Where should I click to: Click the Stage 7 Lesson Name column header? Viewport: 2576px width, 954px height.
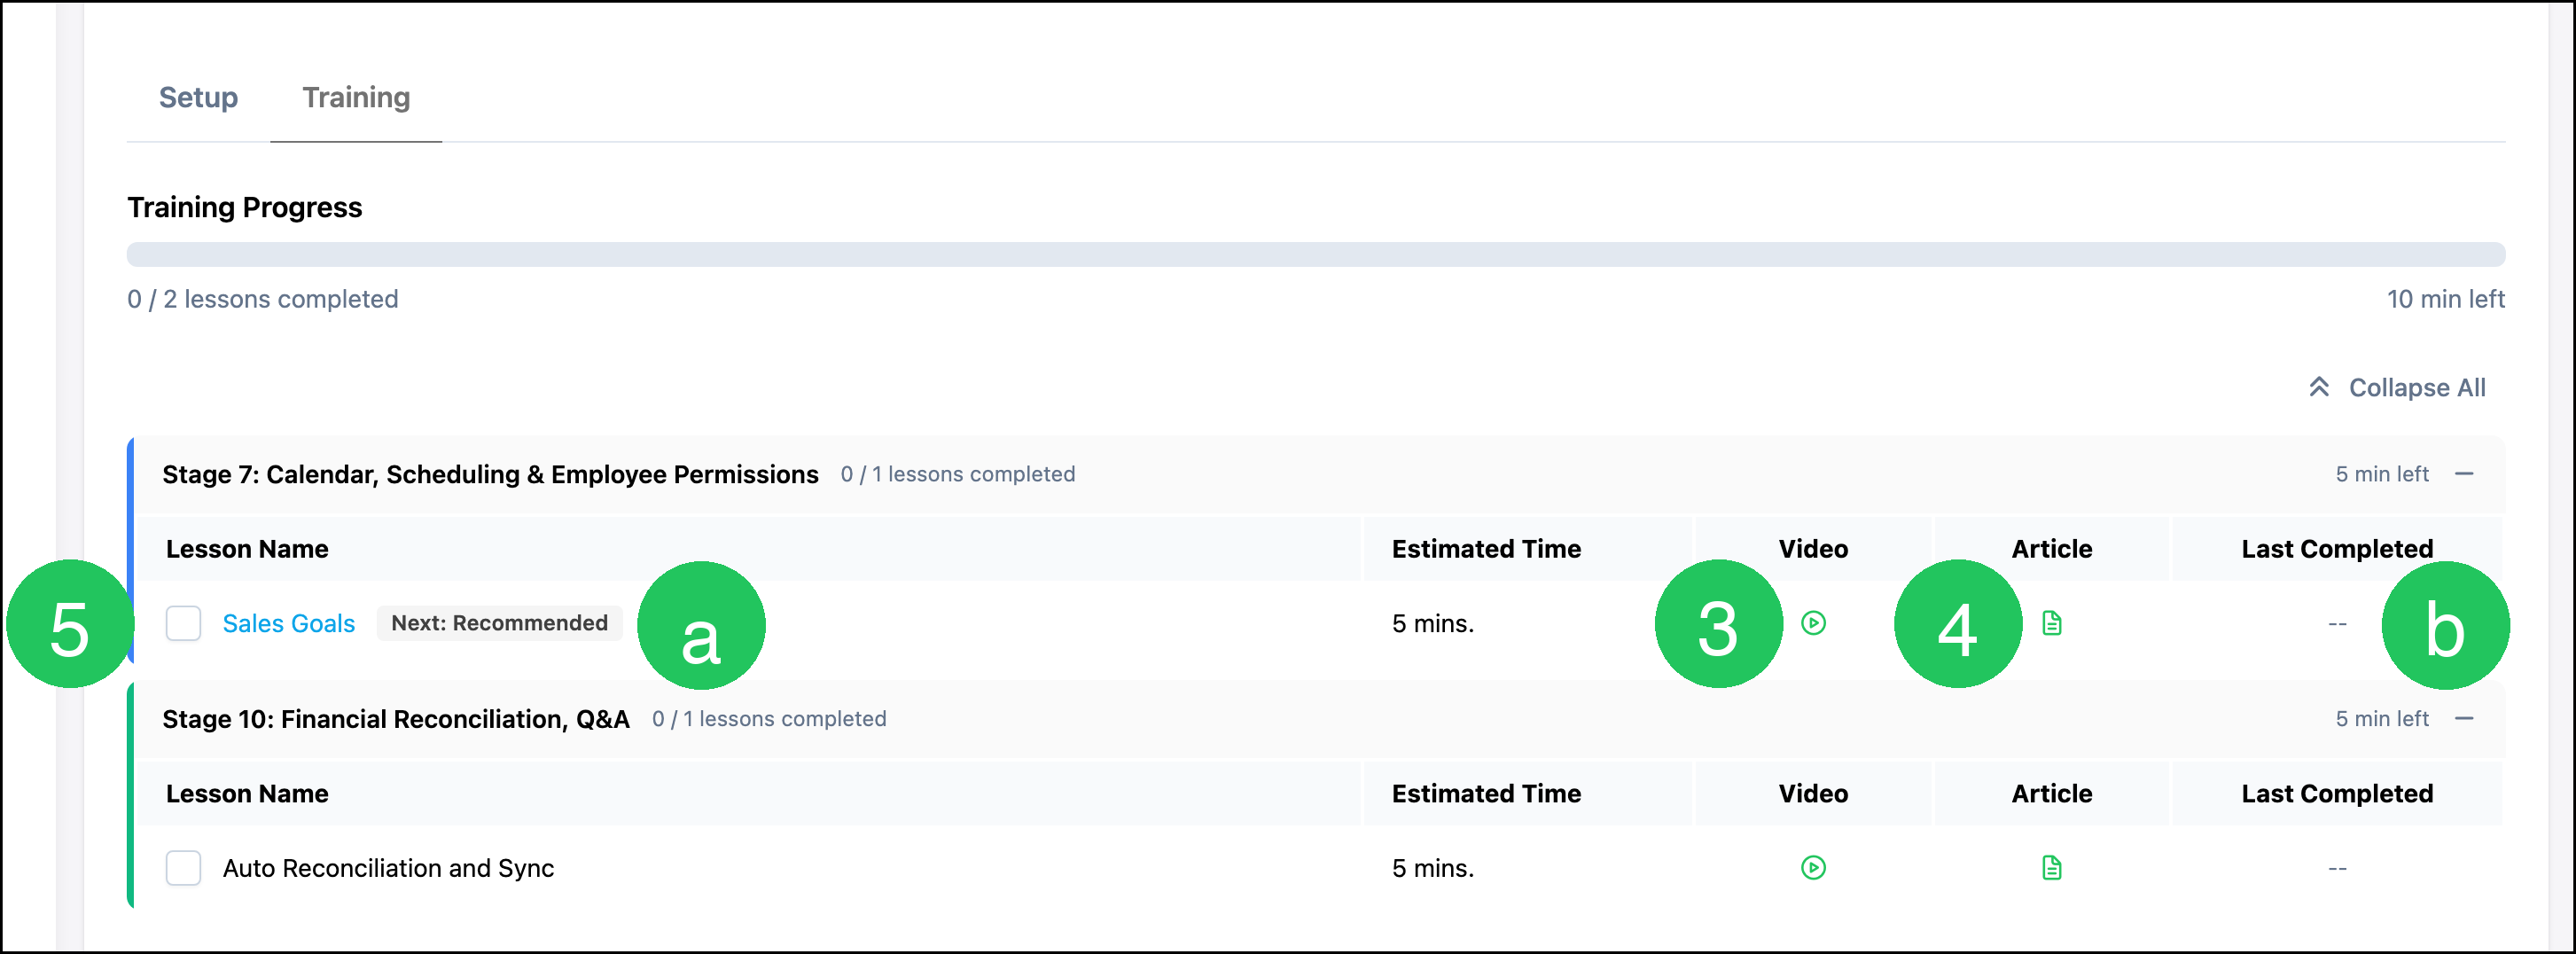(247, 549)
